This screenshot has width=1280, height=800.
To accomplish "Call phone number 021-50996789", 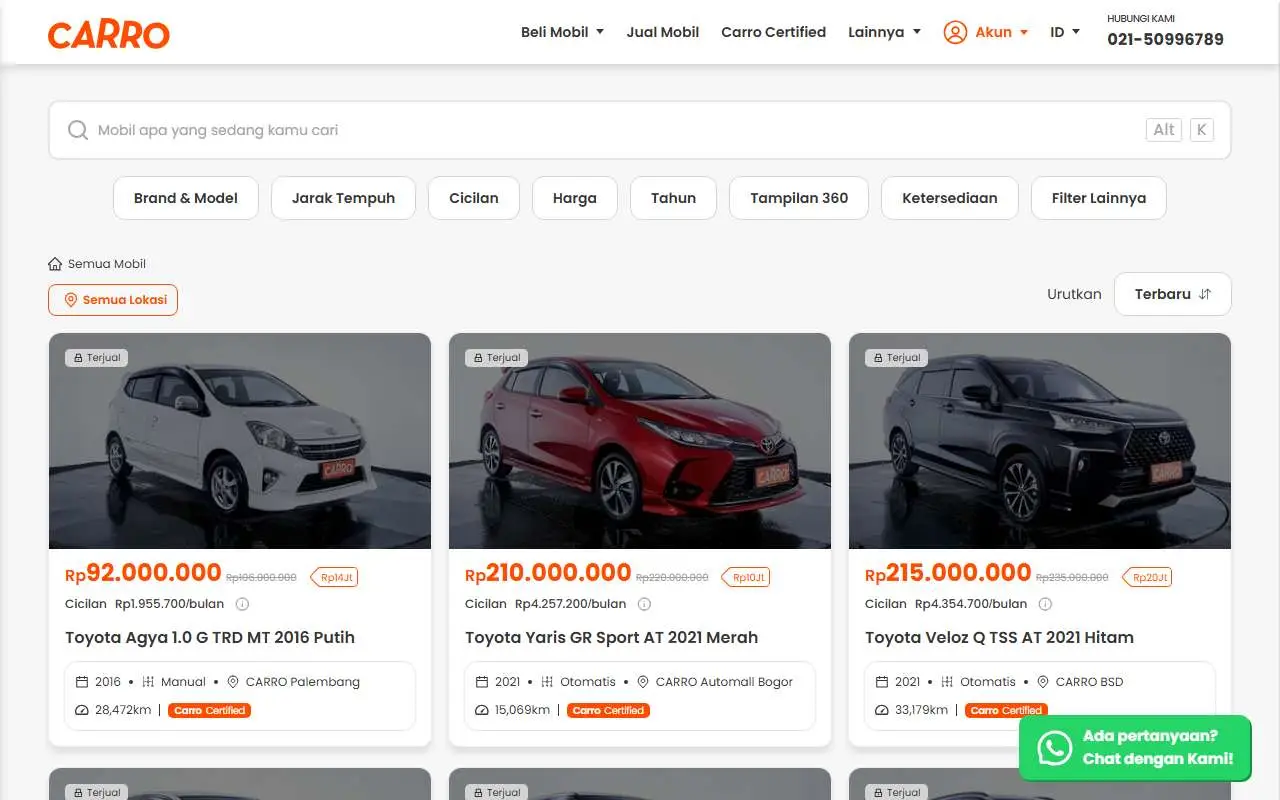I will coord(1165,39).
